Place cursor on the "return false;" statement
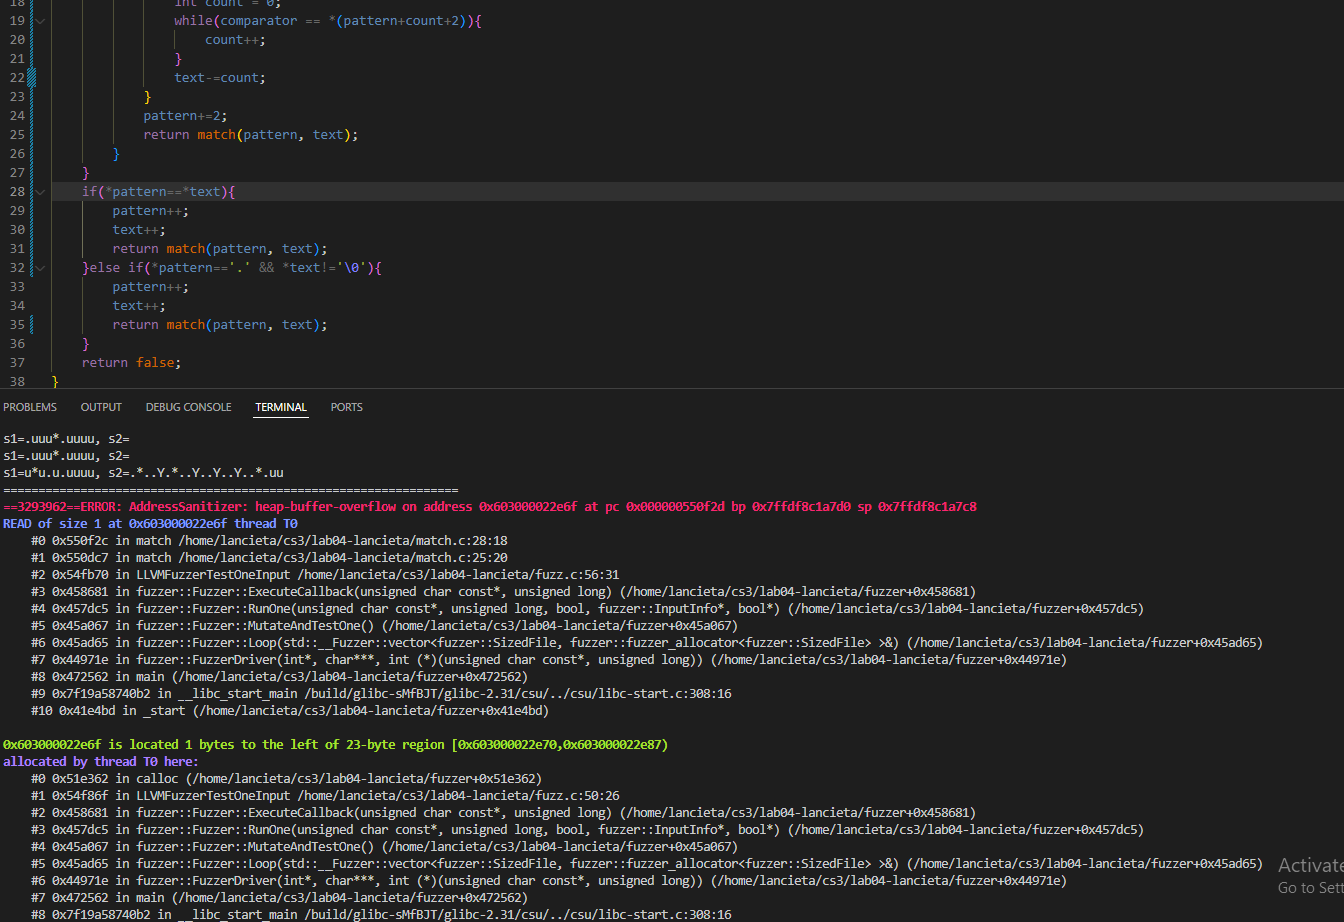1344x922 pixels. coord(131,363)
